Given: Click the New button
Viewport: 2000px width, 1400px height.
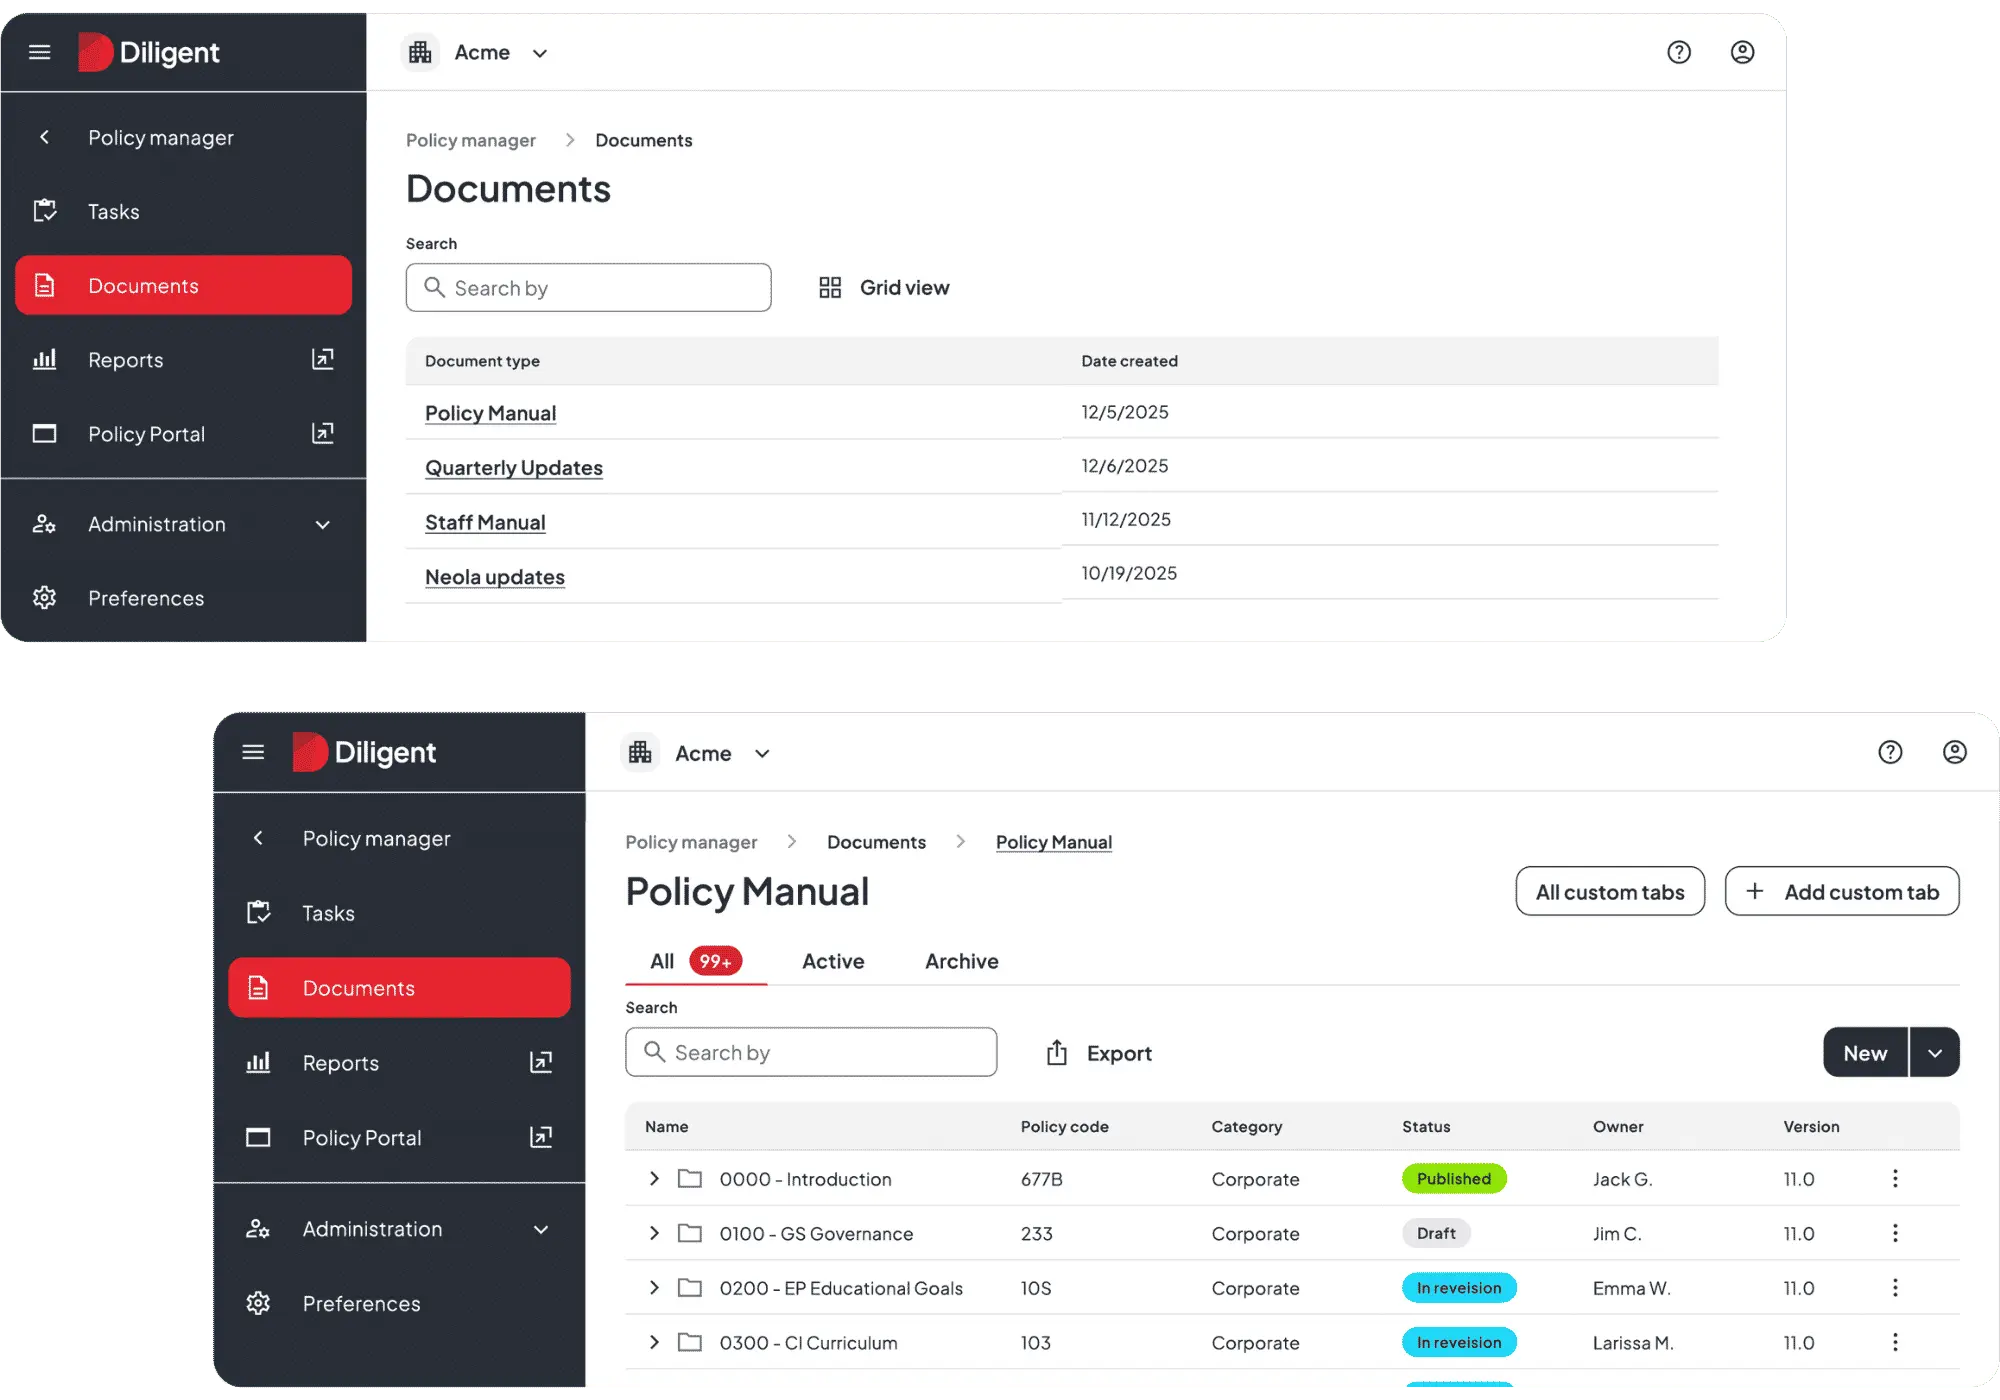Looking at the screenshot, I should (x=1865, y=1053).
